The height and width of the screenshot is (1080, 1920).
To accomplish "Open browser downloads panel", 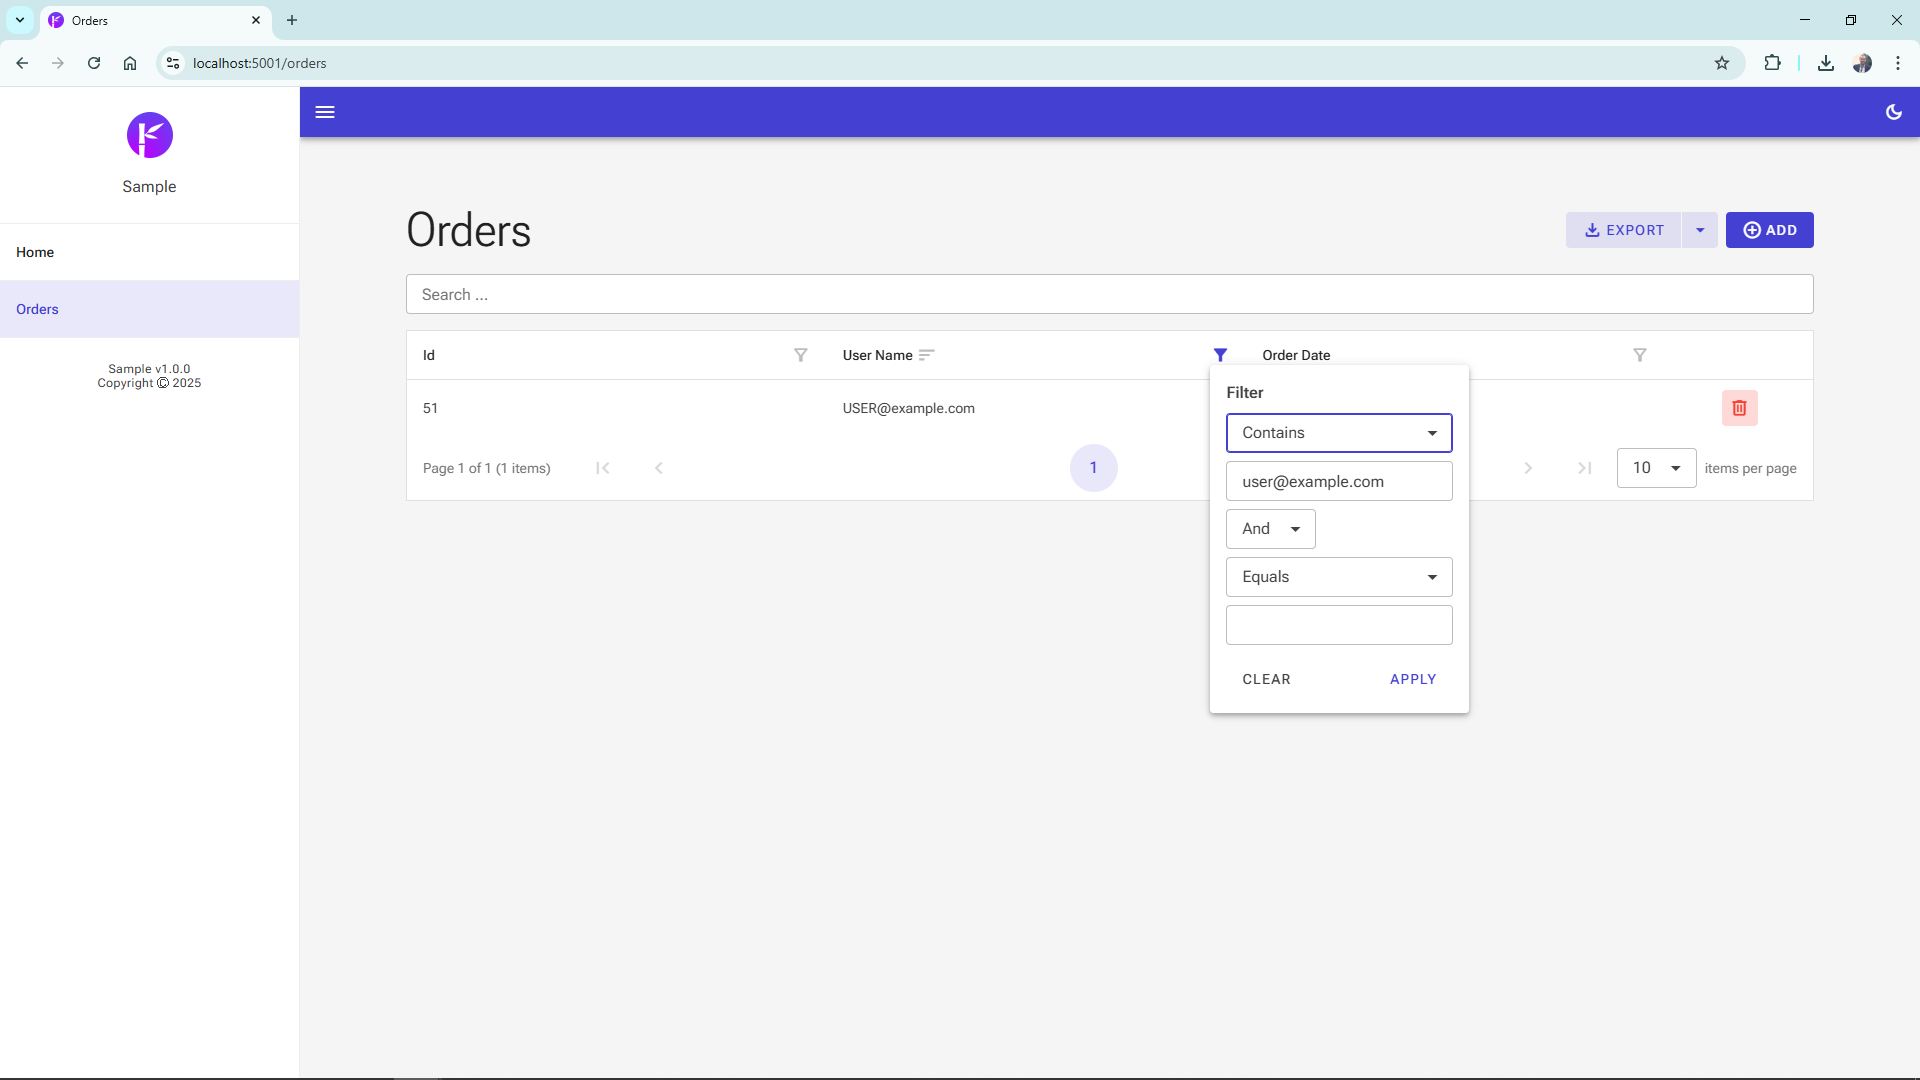I will coord(1826,63).
